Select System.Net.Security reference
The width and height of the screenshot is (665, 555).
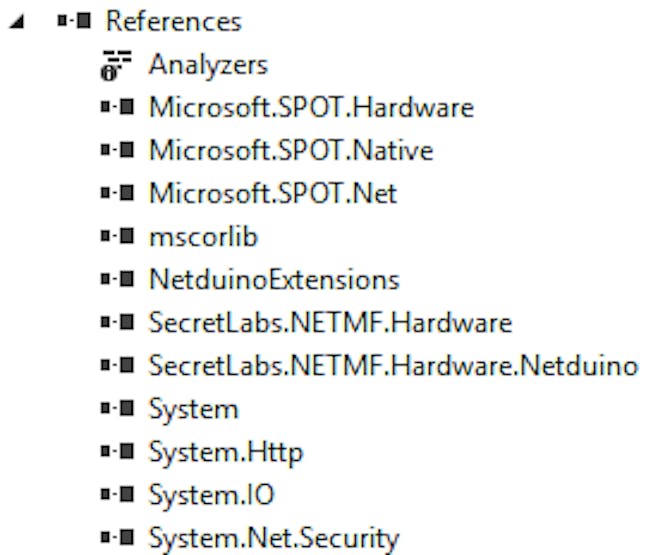point(274,538)
